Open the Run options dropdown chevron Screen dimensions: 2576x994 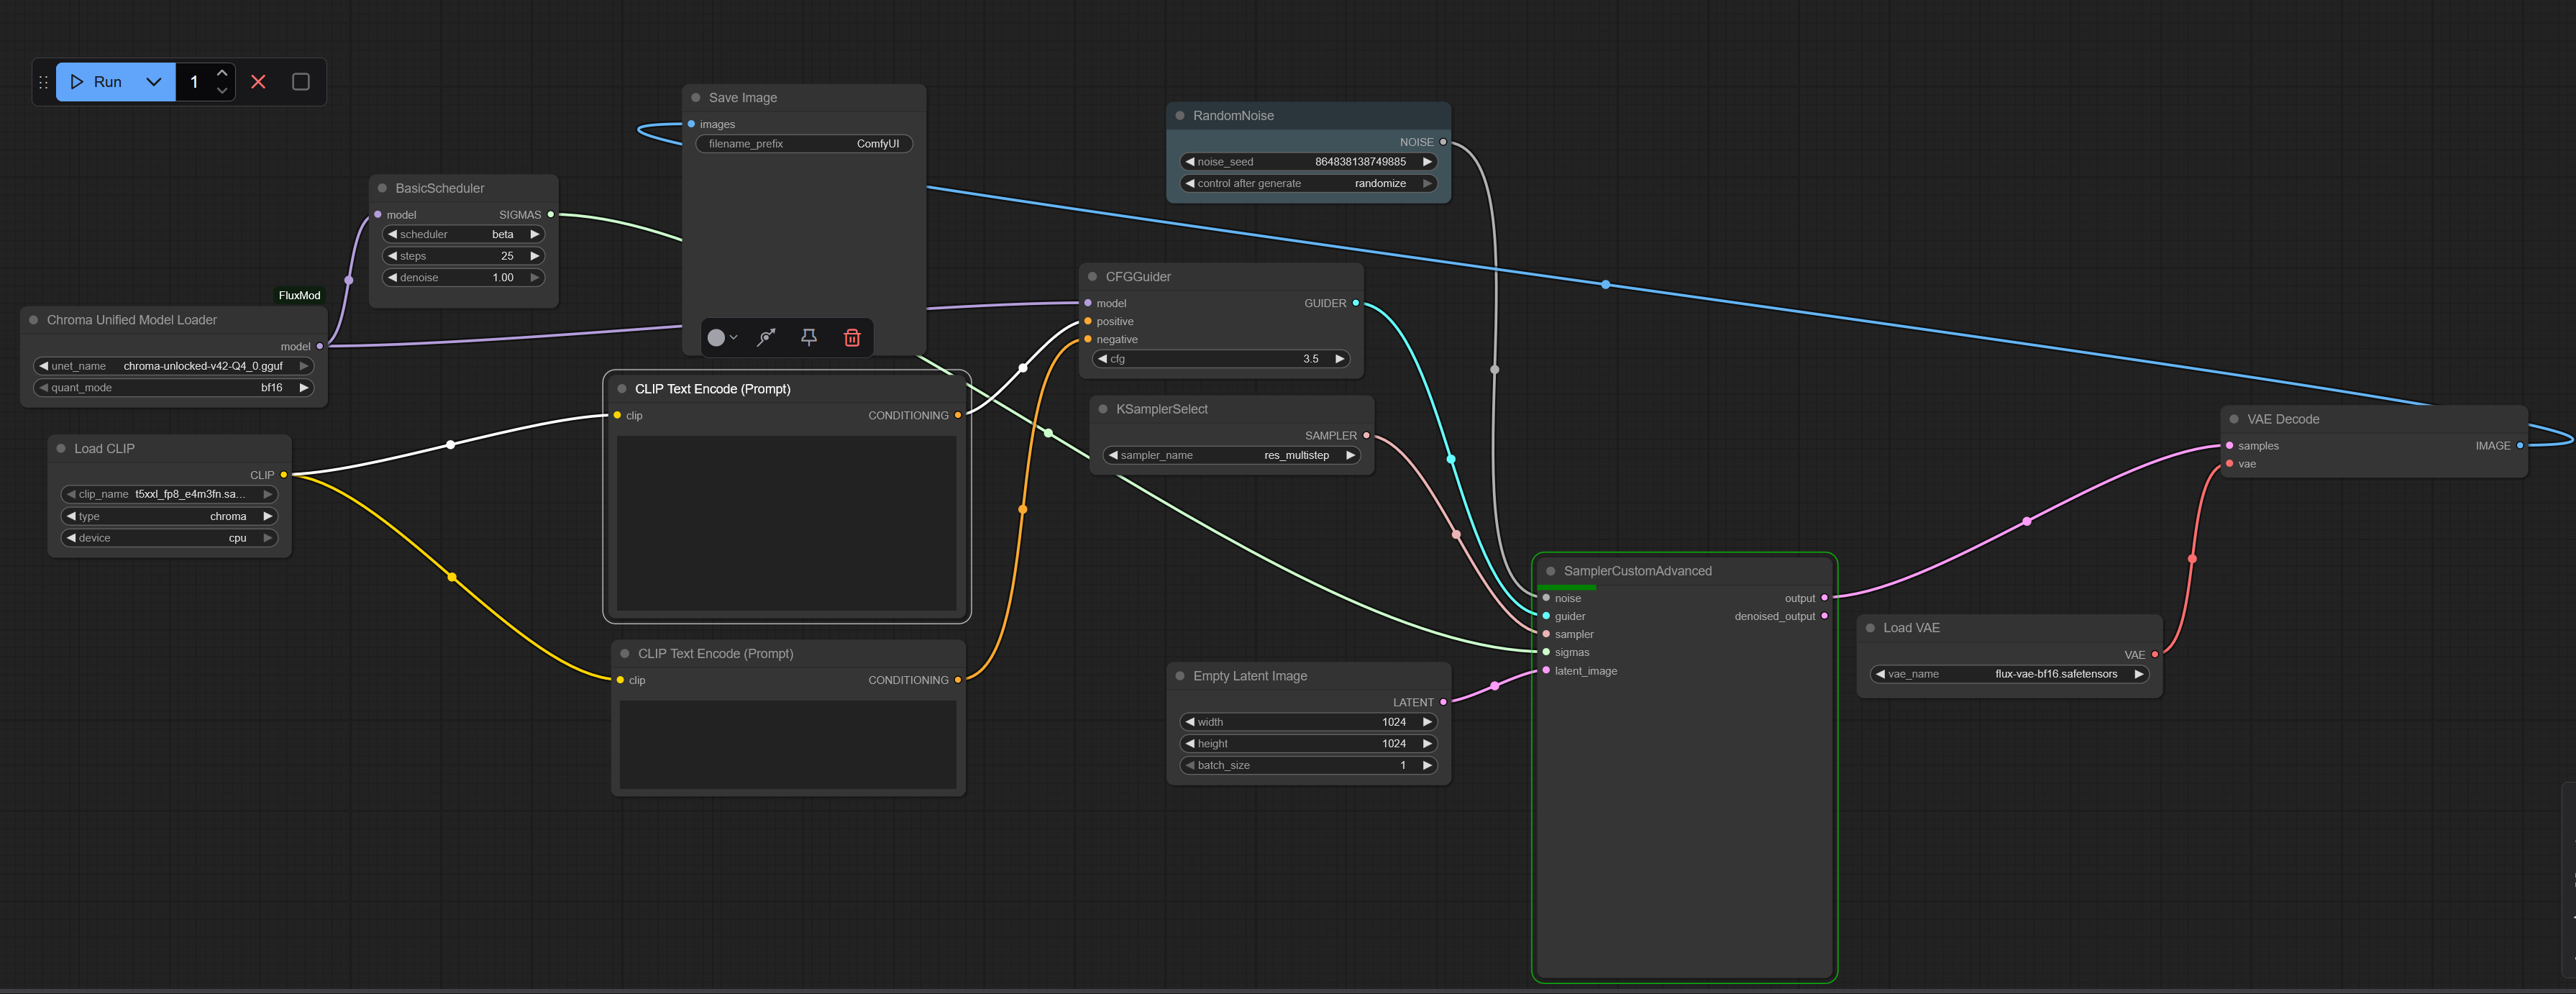(x=154, y=82)
